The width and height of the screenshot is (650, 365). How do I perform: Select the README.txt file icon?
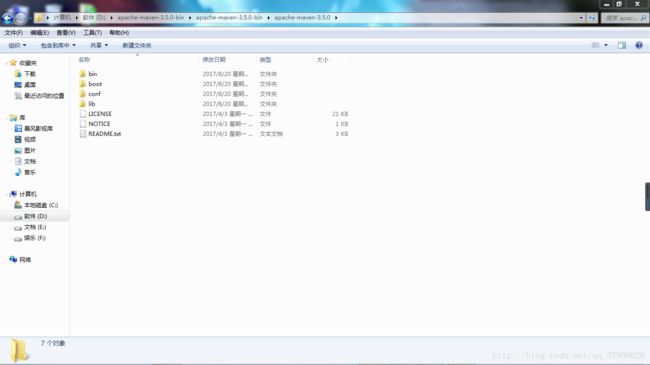pyautogui.click(x=83, y=134)
